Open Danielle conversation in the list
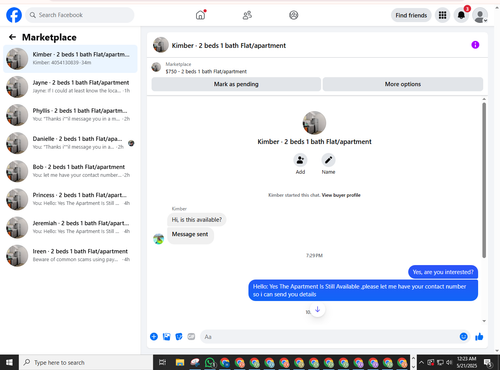500x370 pixels. (x=70, y=143)
